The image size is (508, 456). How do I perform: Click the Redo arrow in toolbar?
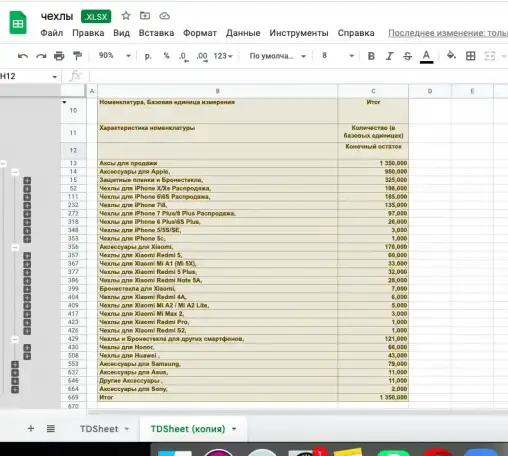(41, 56)
